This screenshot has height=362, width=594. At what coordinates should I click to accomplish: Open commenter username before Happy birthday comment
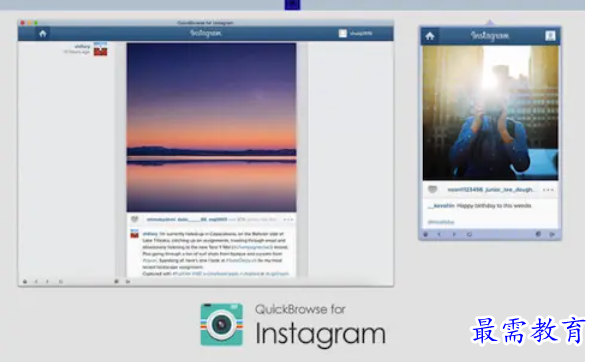[441, 206]
